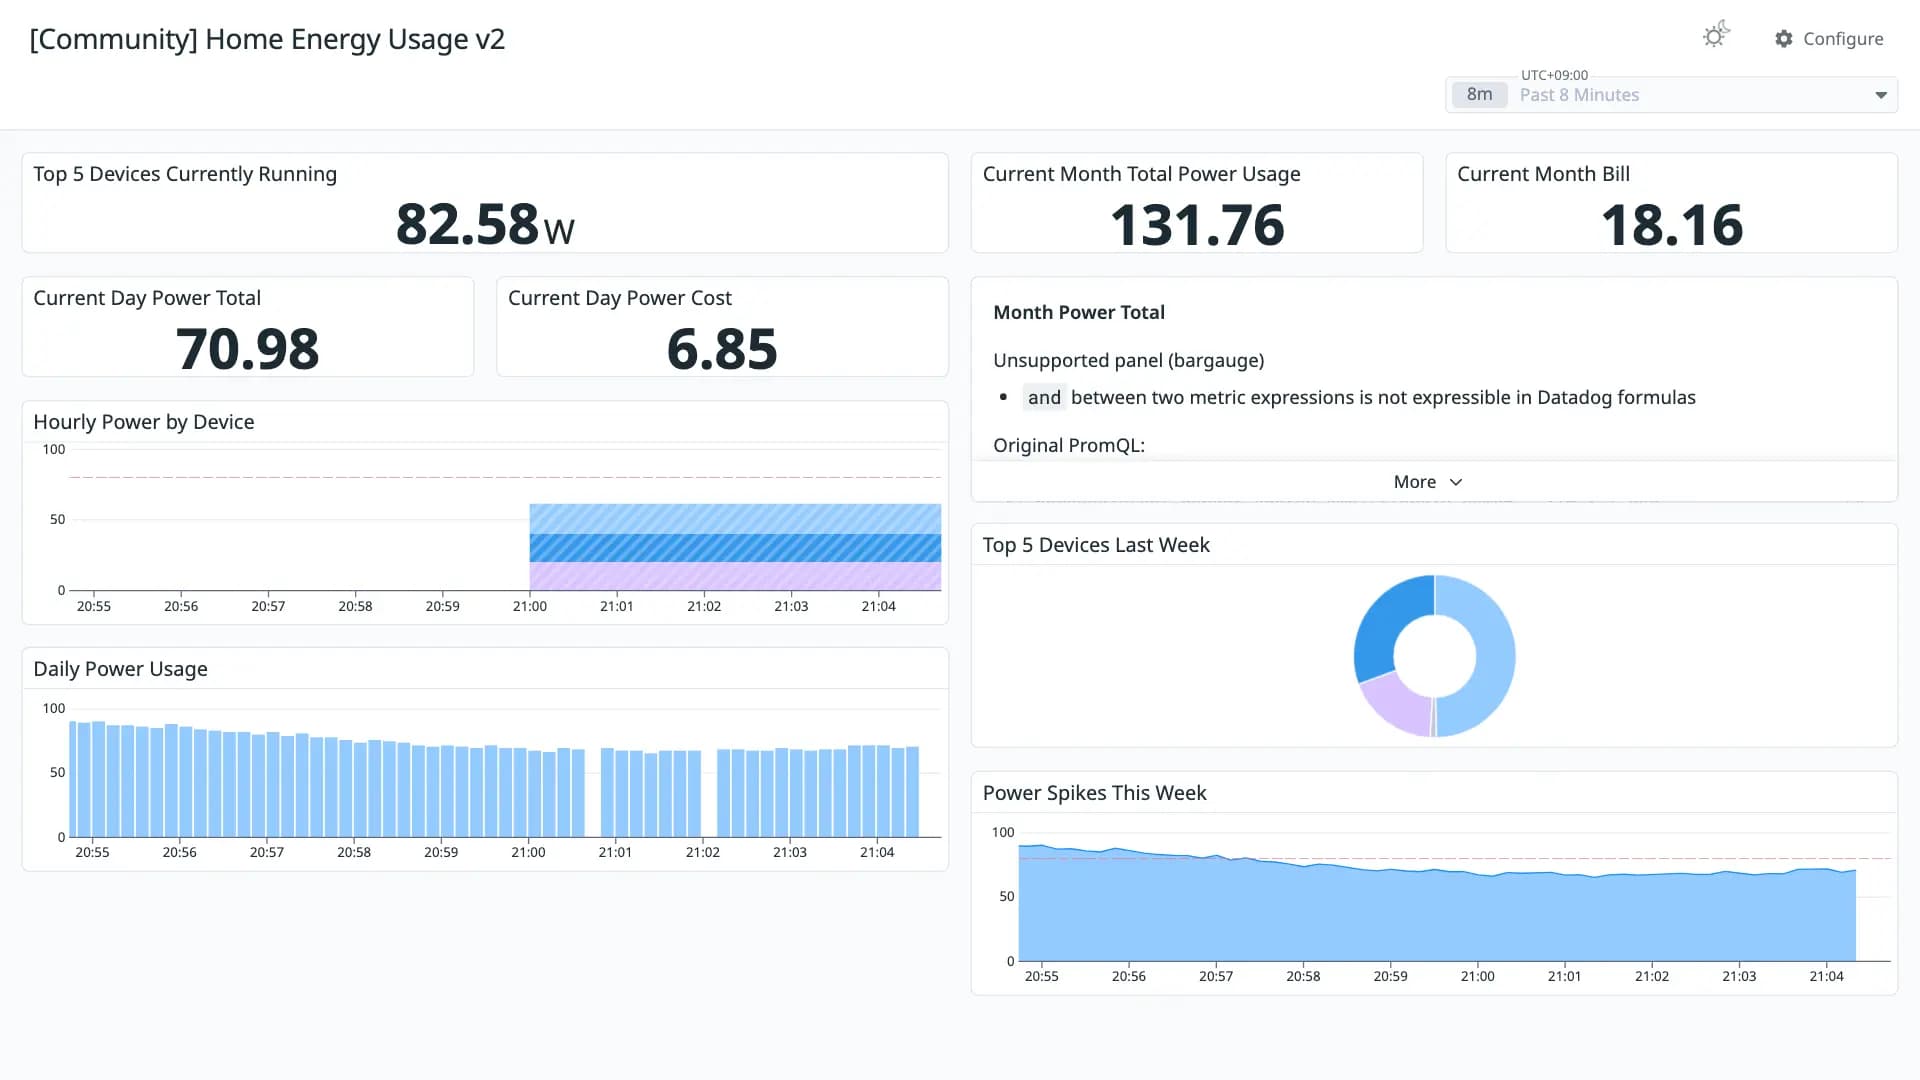Click the Month Power Total heading
Screen dimensions: 1920x1080
1079,312
